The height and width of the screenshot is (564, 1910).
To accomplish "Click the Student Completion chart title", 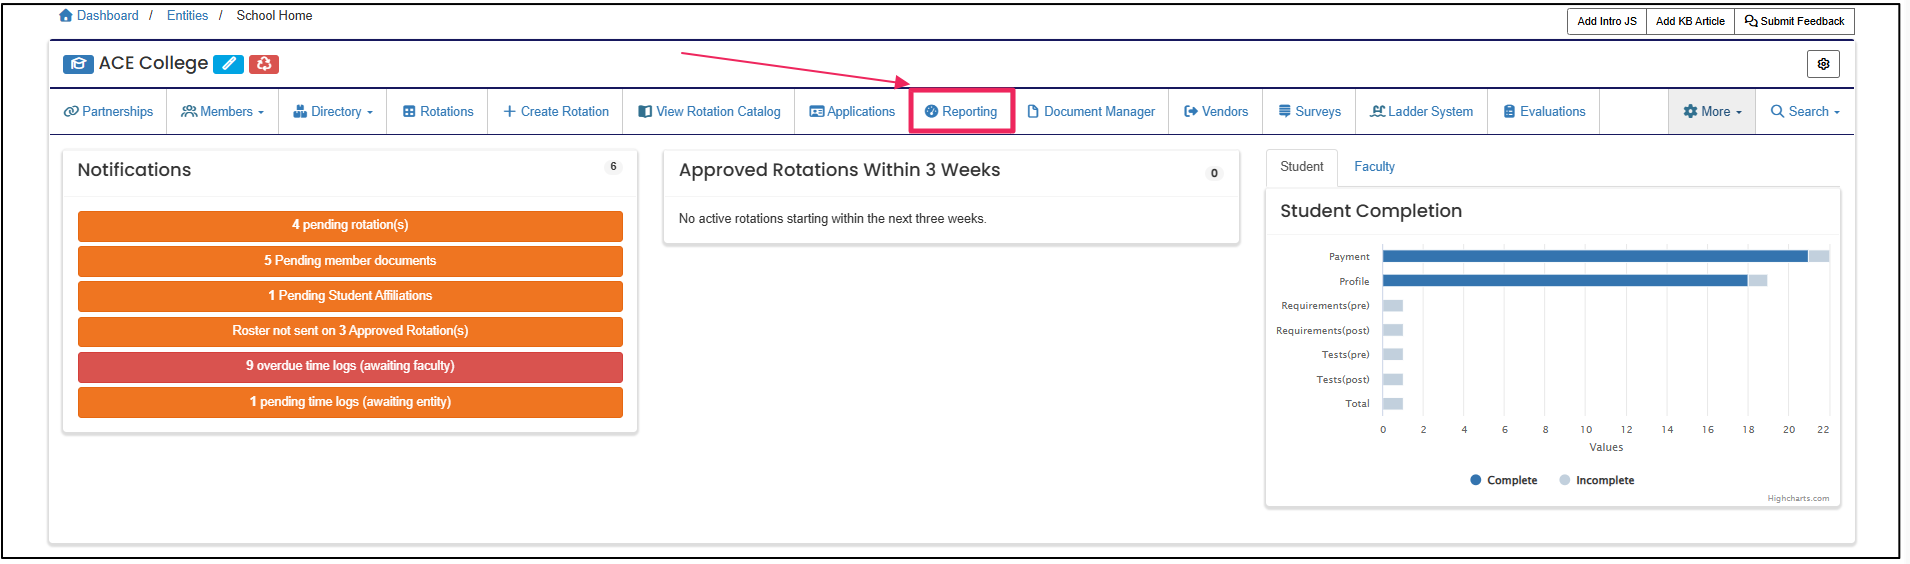I will 1371,211.
